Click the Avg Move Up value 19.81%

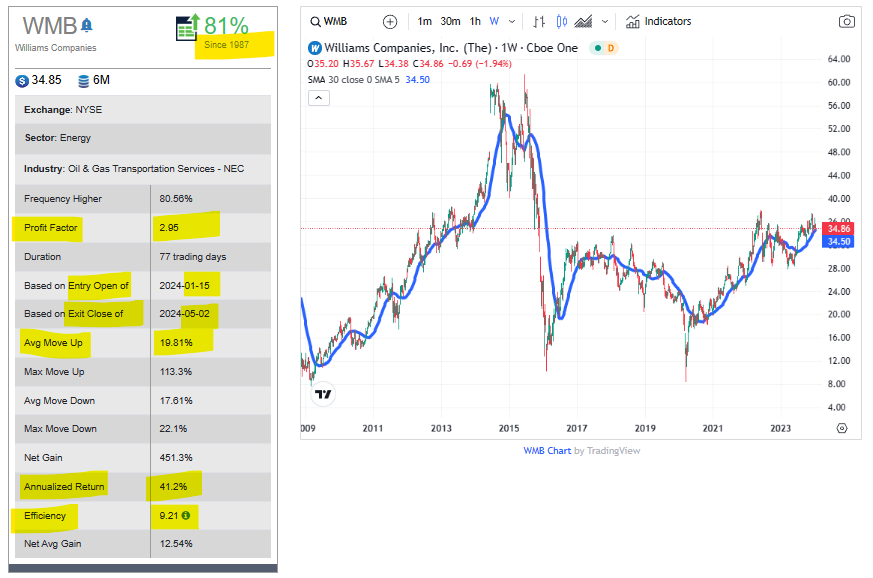click(176, 342)
